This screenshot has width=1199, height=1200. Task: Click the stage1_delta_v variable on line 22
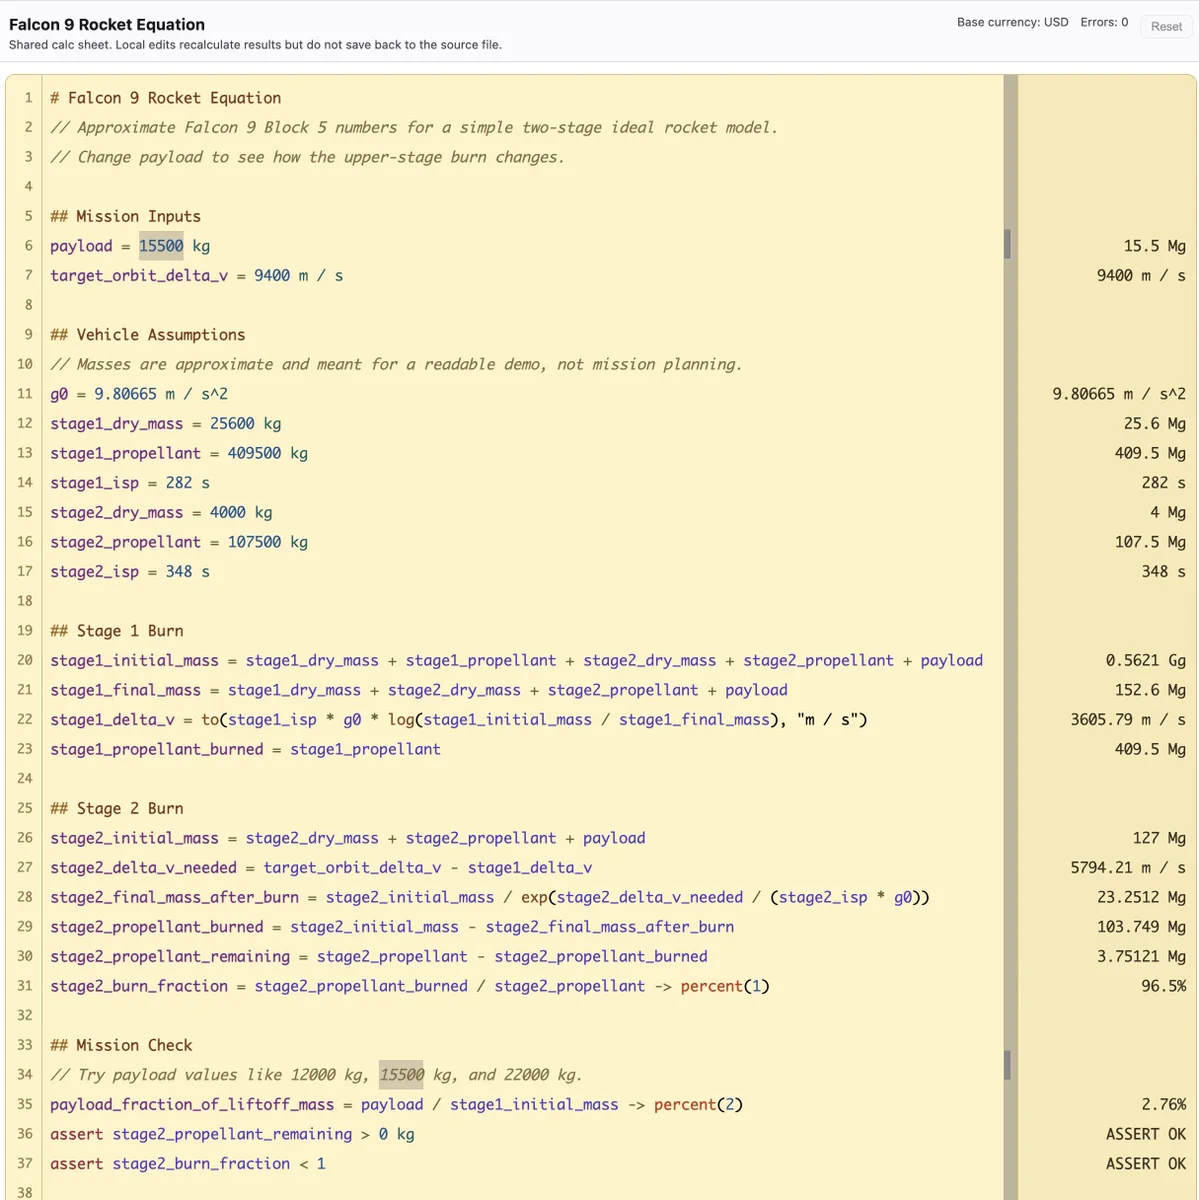(112, 719)
